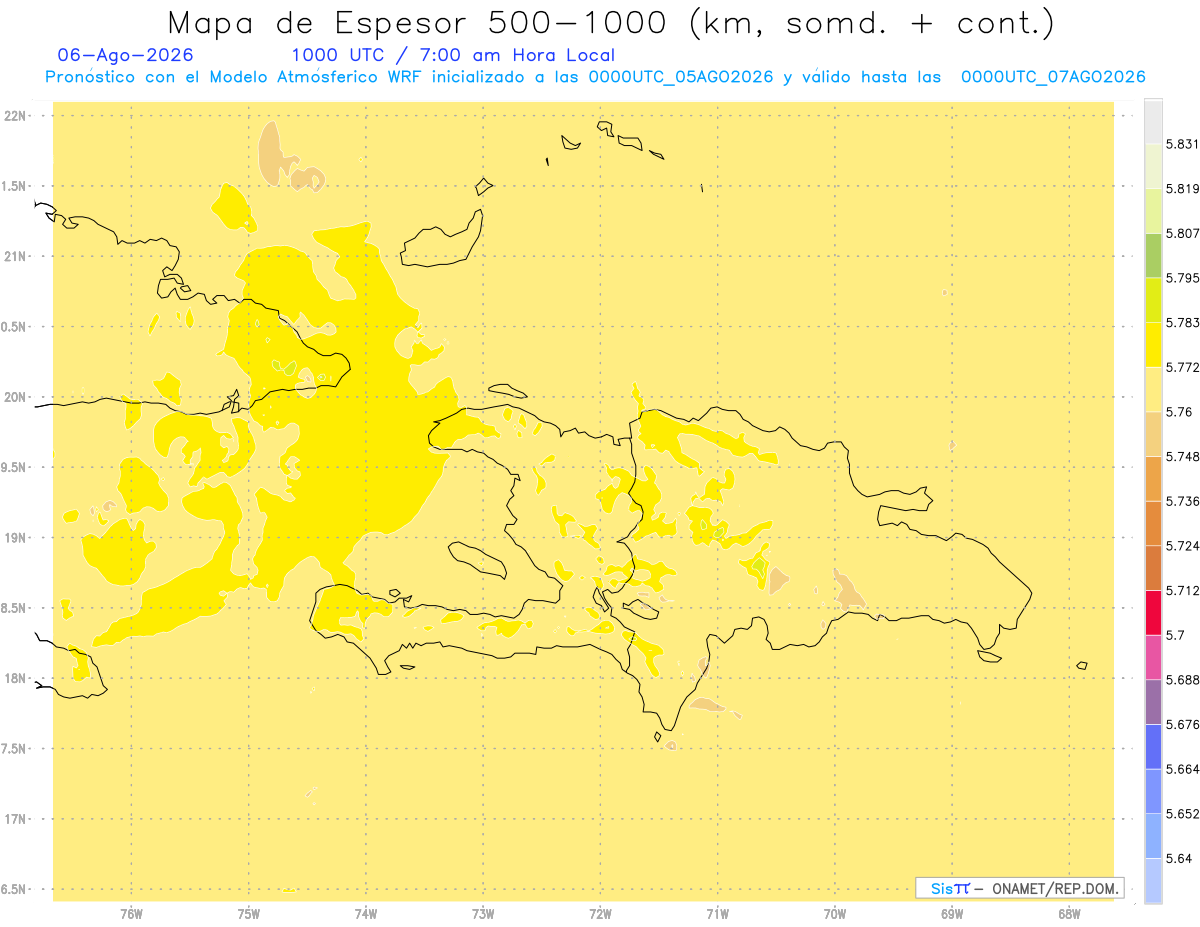Click the 68W longitude label
Screen dimensions: 1200x927
(1069, 914)
